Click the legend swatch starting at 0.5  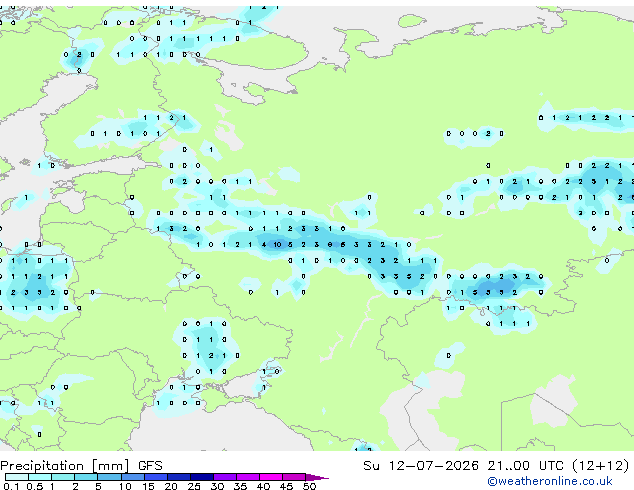[40, 477]
